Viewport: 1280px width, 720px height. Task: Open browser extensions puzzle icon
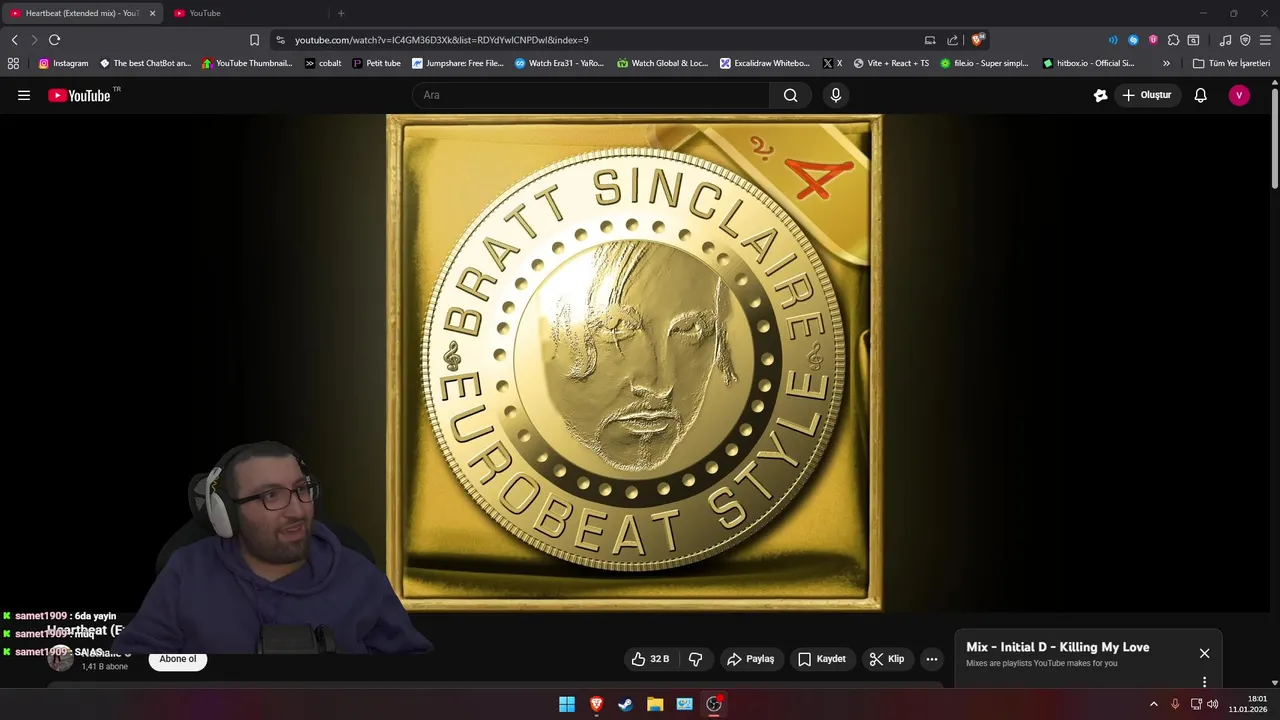click(x=1173, y=40)
